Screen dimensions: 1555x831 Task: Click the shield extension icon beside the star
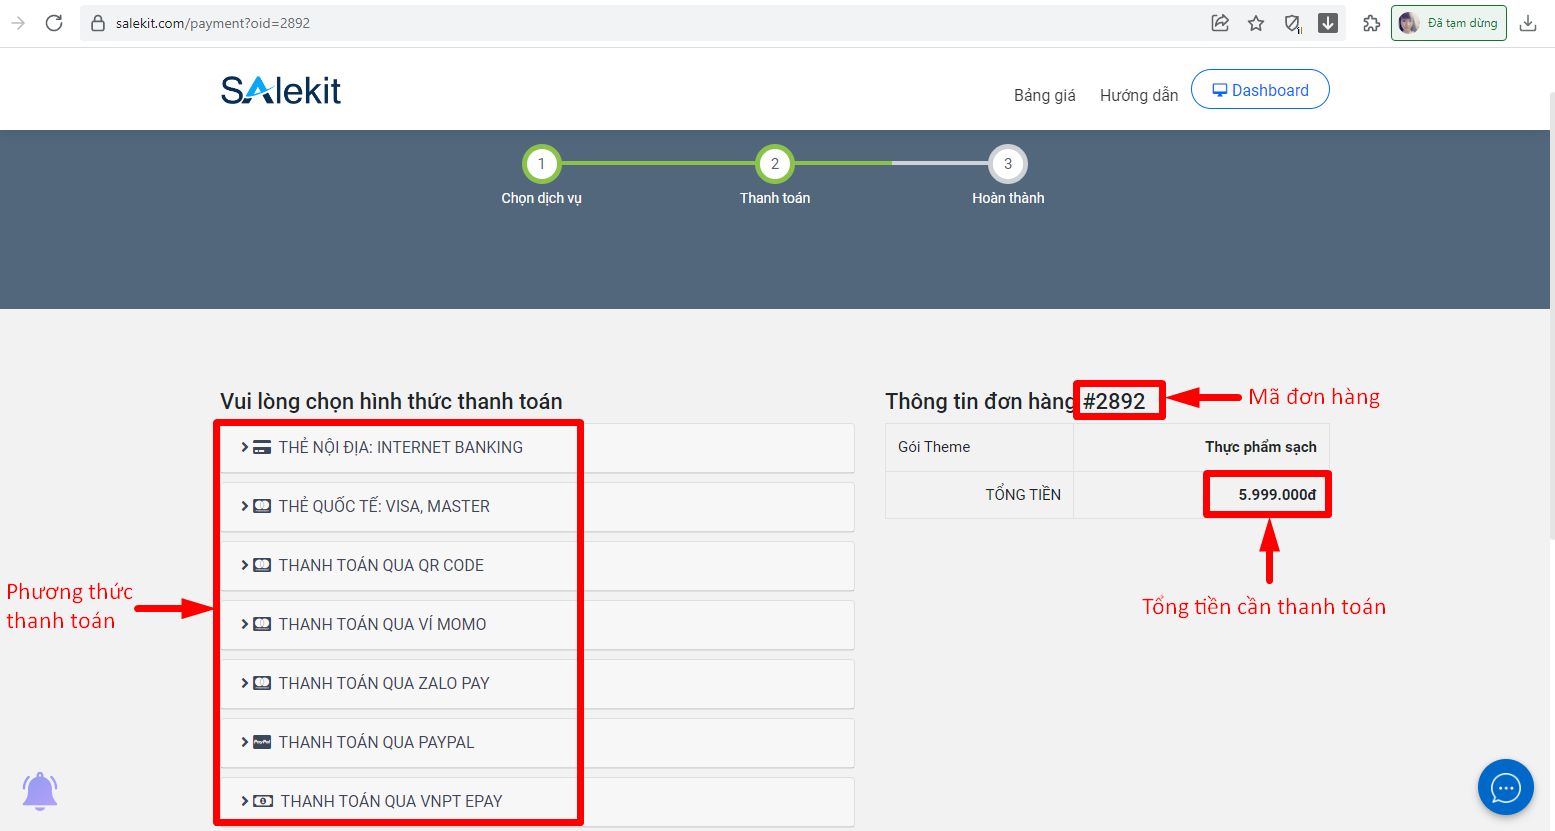(x=1292, y=23)
